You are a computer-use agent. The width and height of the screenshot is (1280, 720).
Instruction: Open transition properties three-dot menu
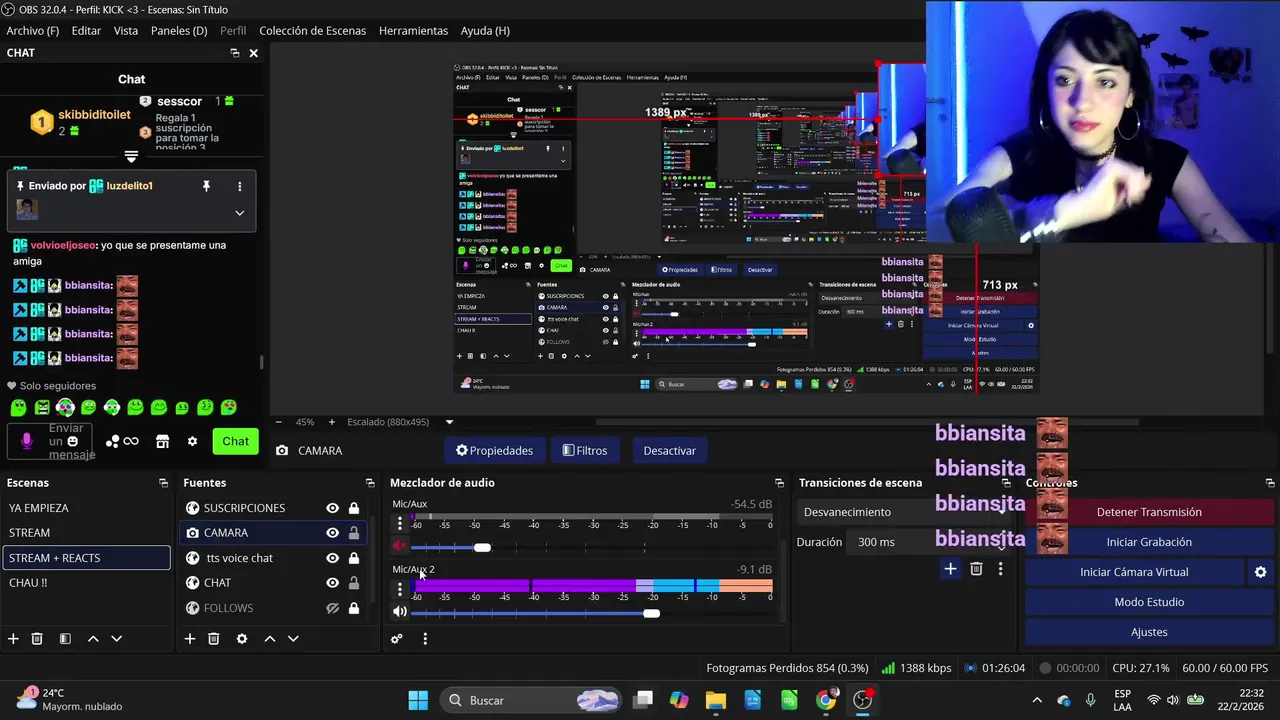tap(1000, 569)
